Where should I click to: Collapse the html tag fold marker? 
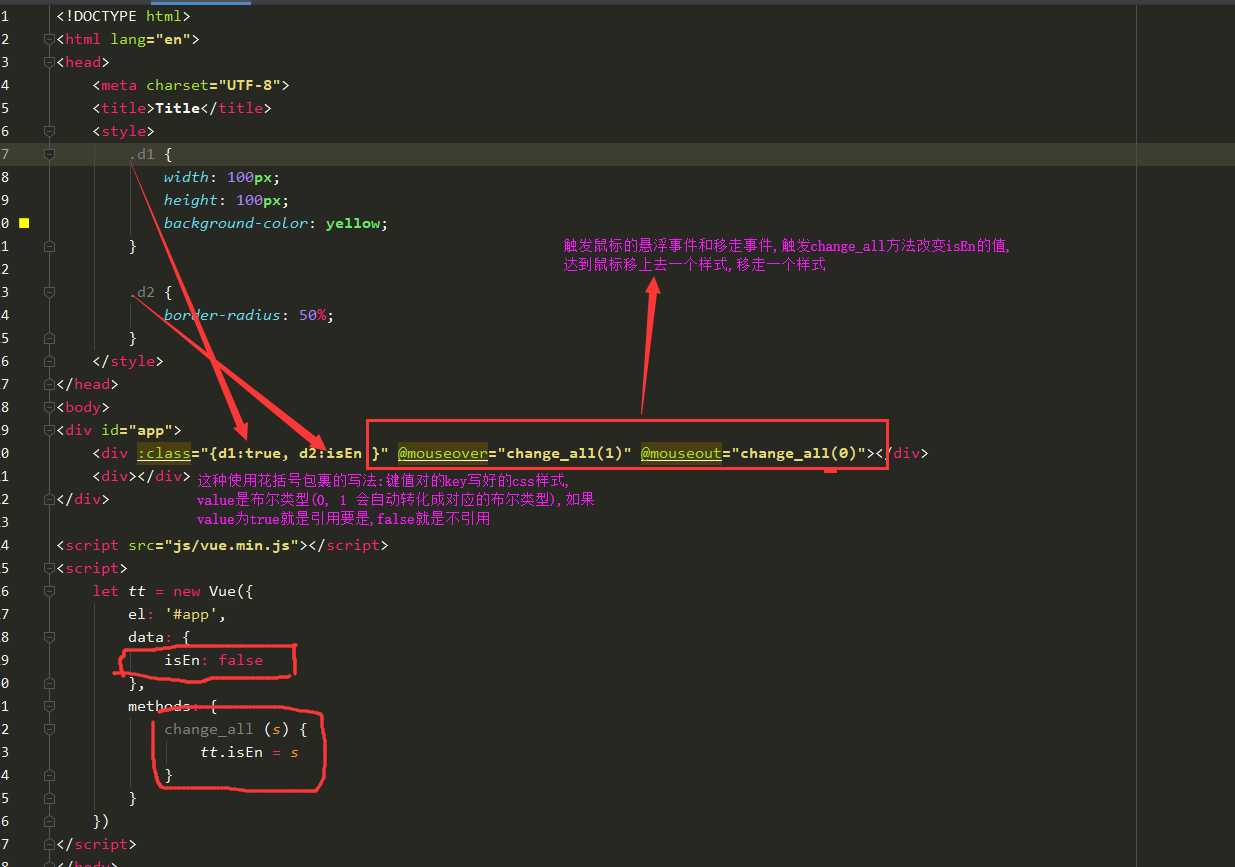(x=48, y=39)
